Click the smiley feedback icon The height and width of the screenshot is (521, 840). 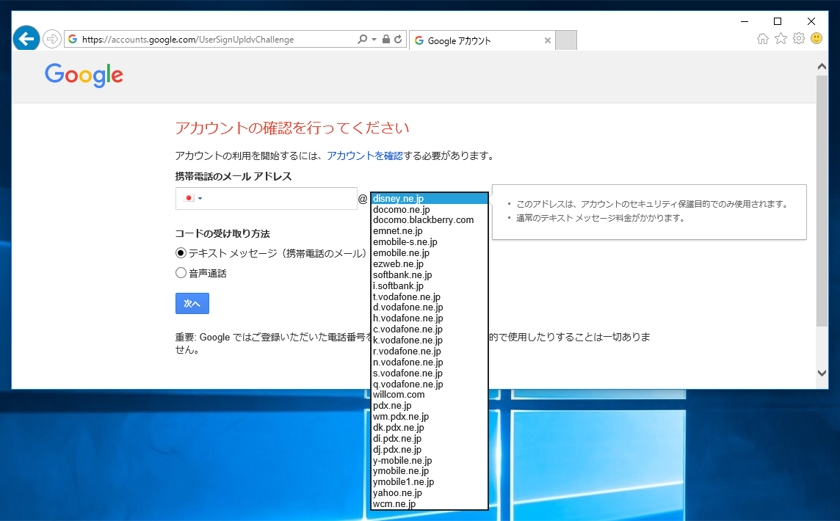[x=816, y=39]
